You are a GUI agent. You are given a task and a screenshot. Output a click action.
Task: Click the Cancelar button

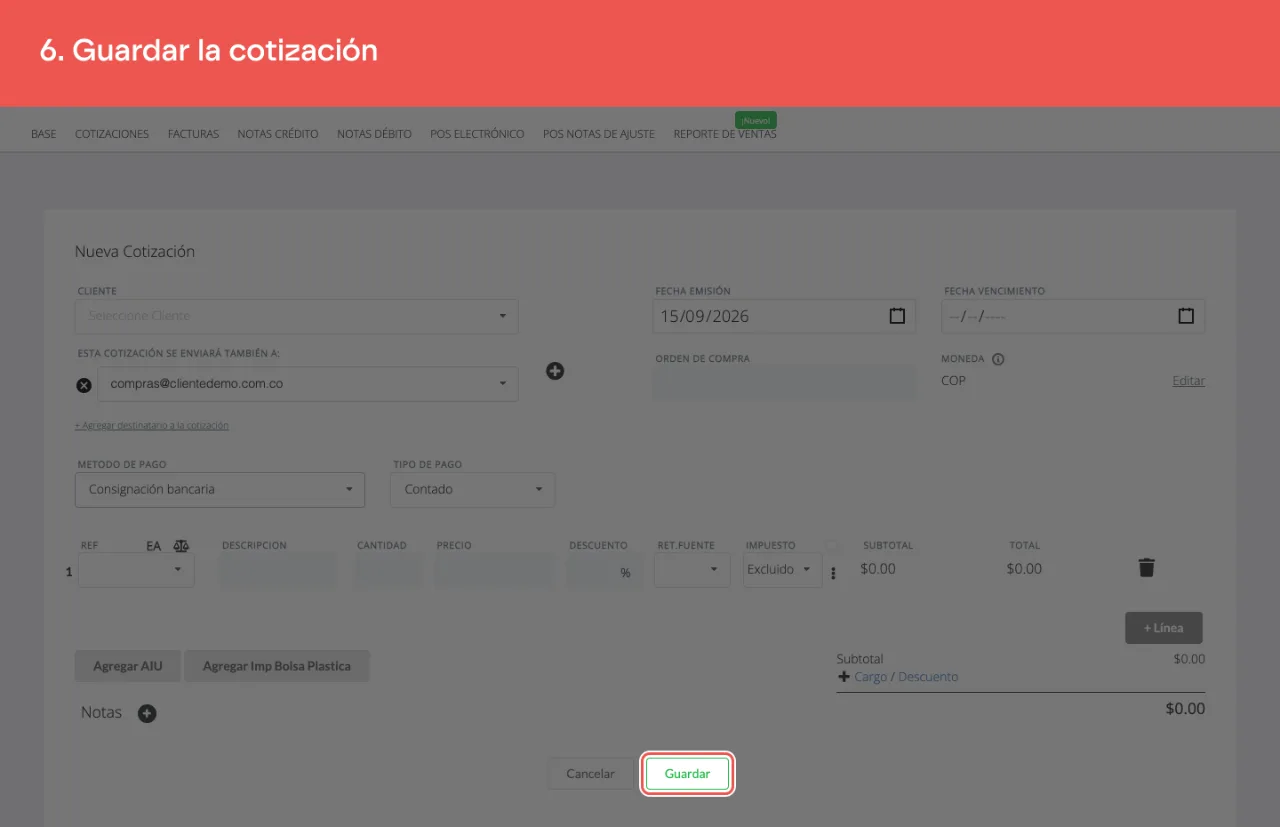[x=590, y=774]
